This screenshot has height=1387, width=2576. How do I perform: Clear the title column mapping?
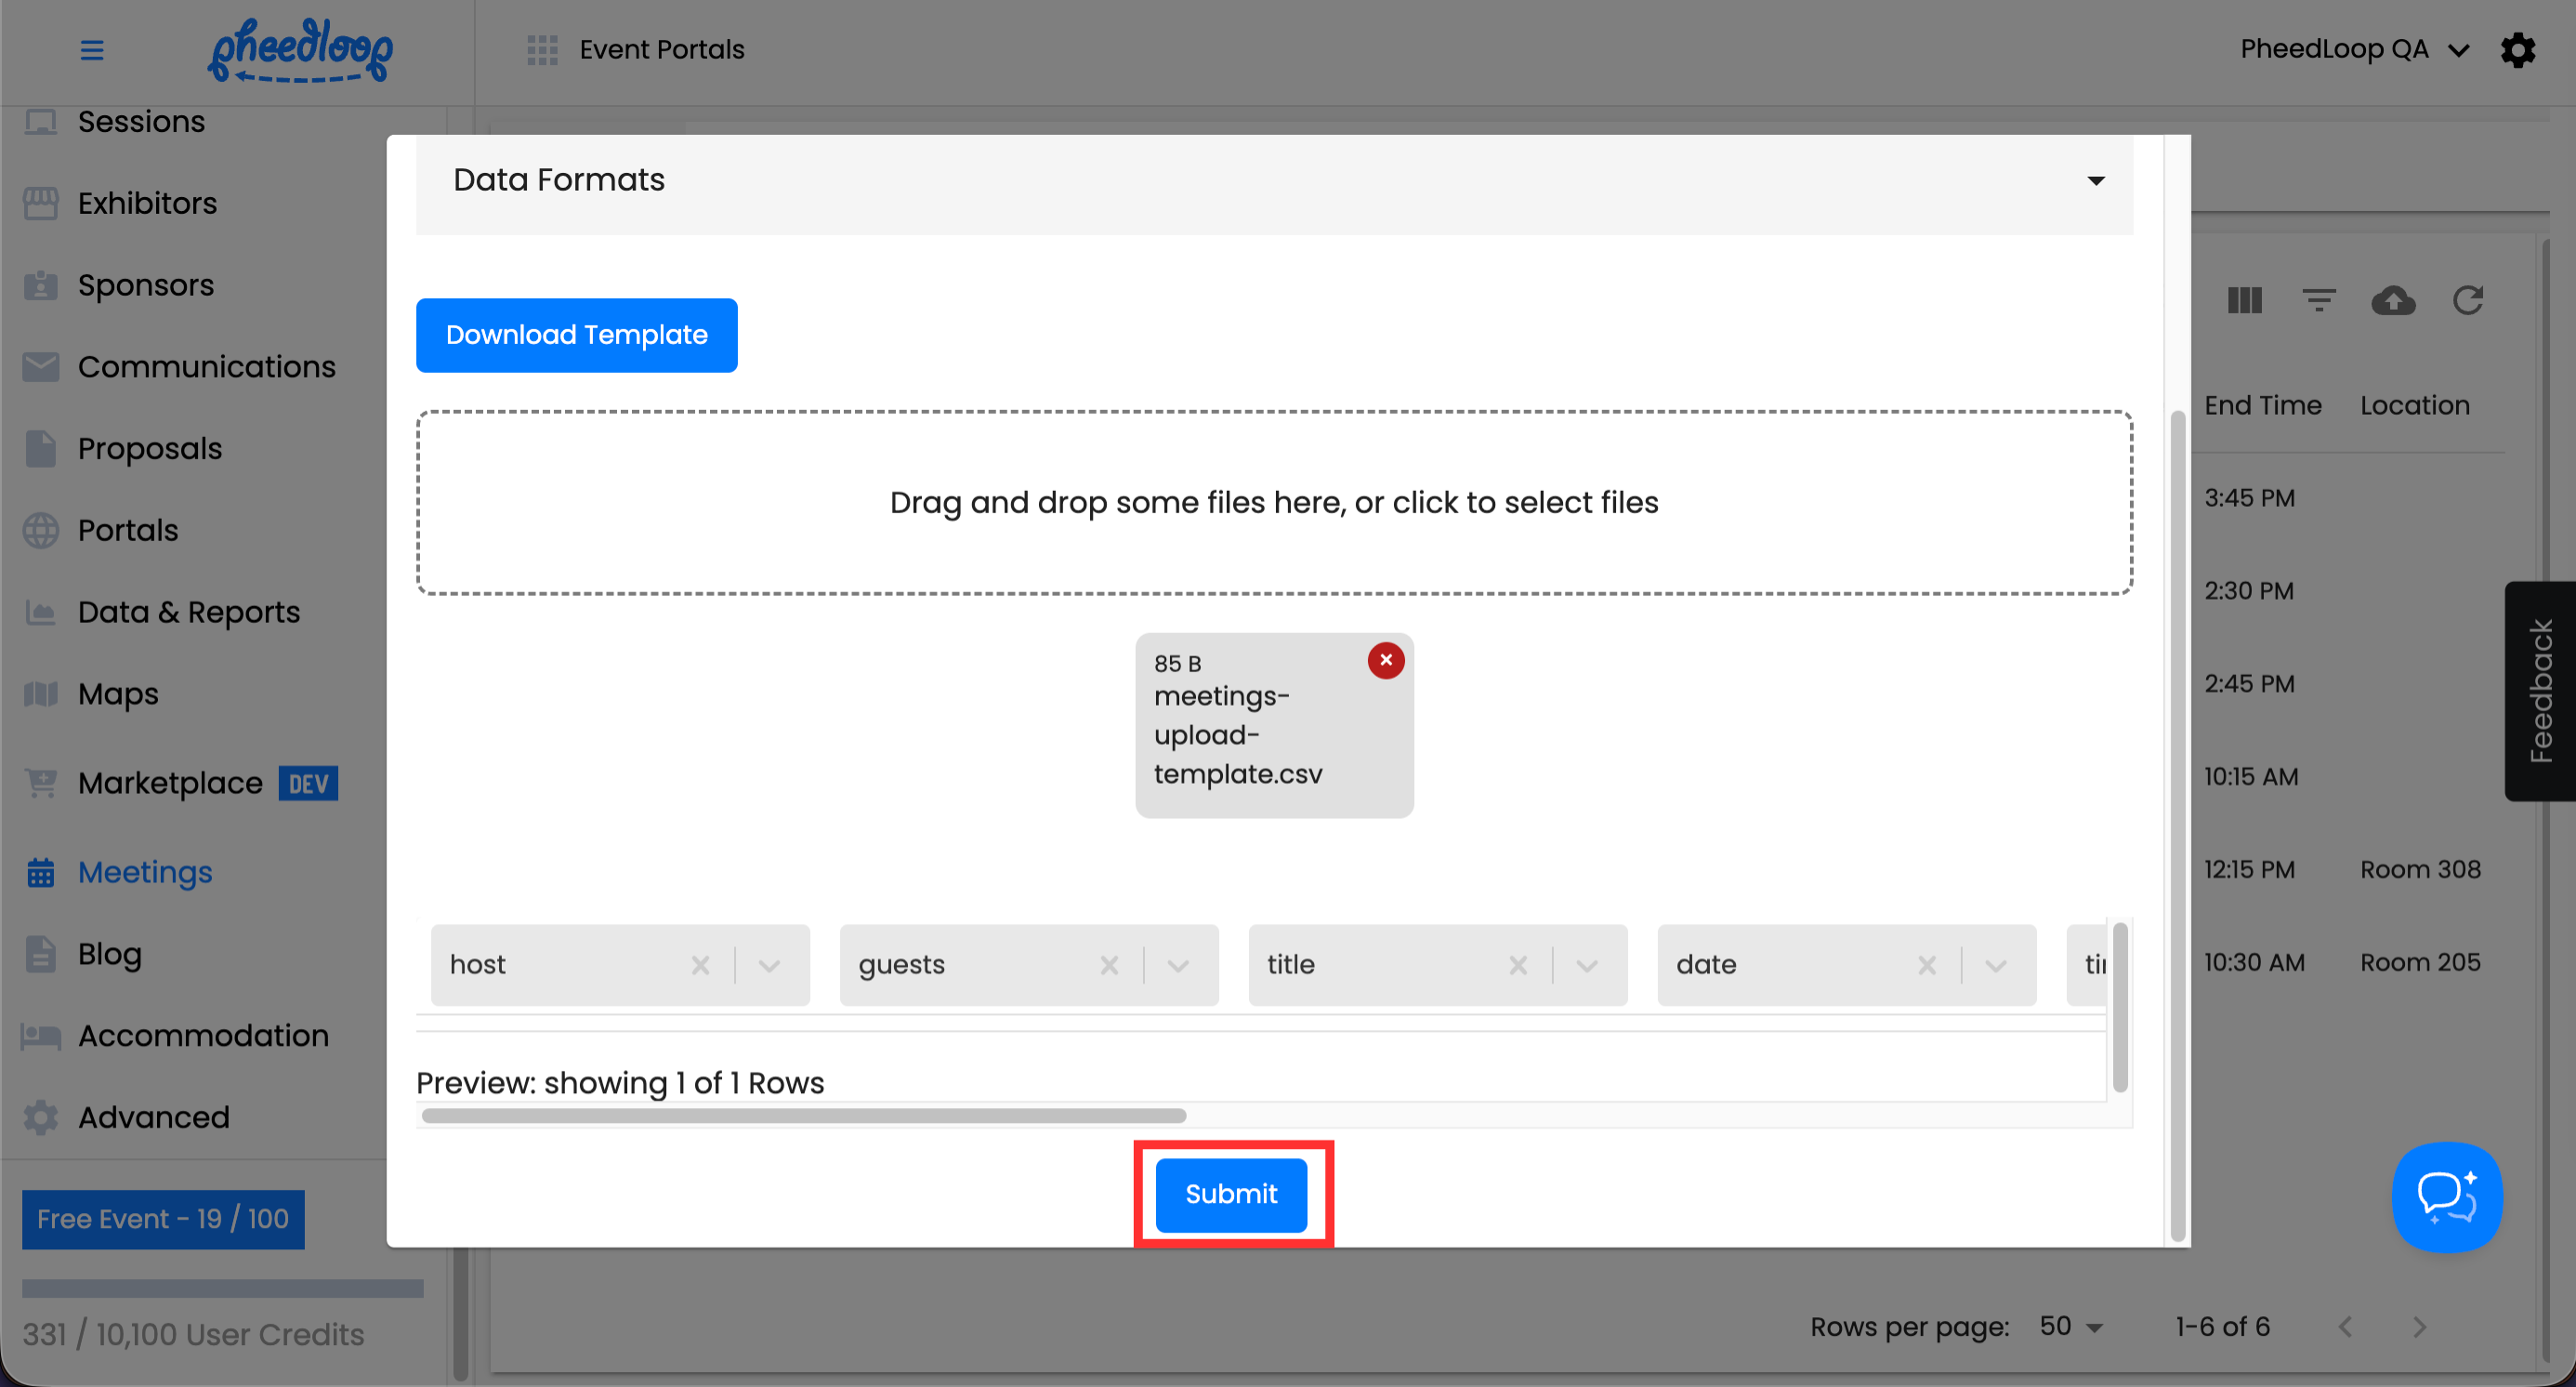(x=1517, y=966)
